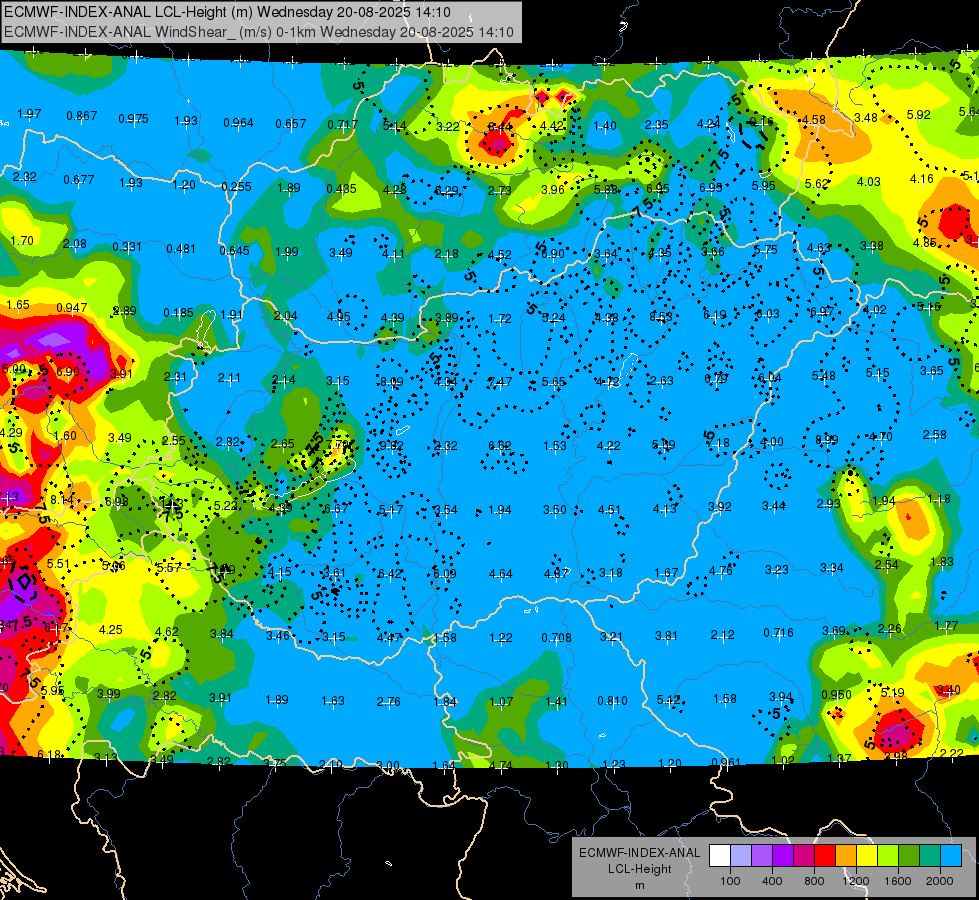The width and height of the screenshot is (979, 900).
Task: Select the grid value 0.331
Action: 127,247
